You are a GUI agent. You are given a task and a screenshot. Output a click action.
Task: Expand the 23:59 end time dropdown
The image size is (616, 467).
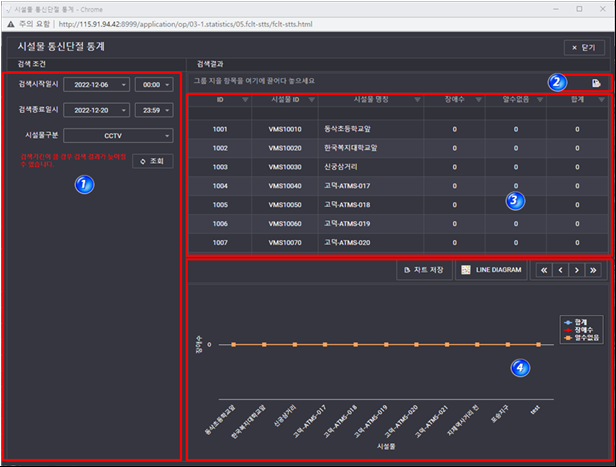[x=167, y=110]
